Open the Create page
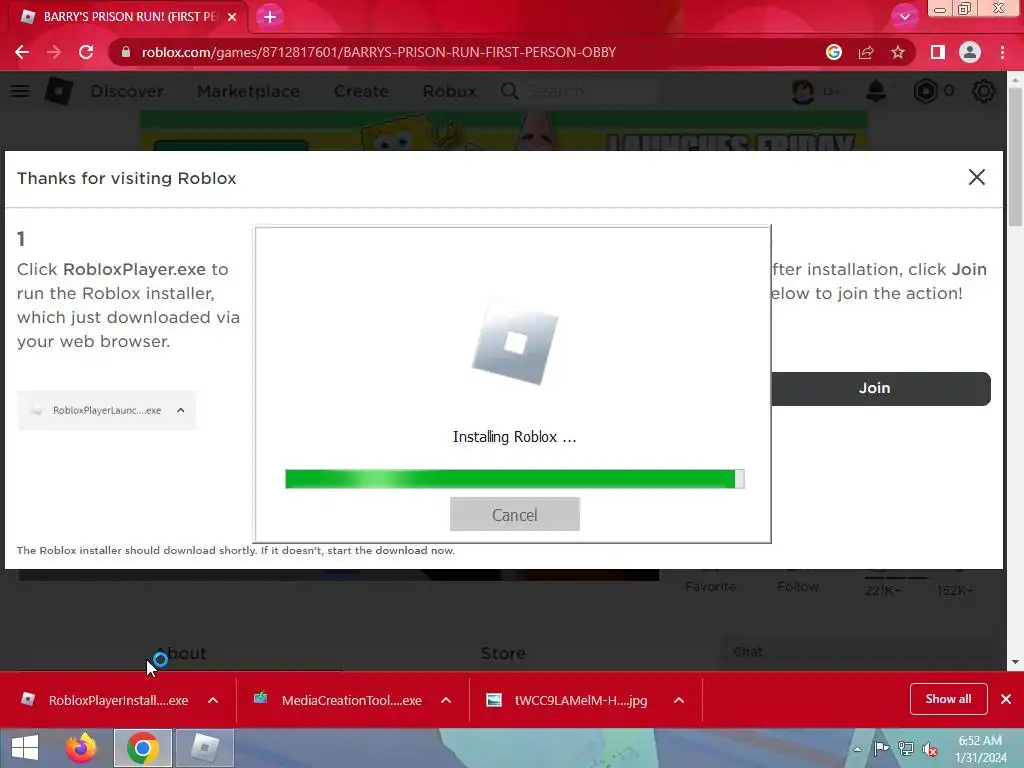The image size is (1024, 768). (x=361, y=91)
